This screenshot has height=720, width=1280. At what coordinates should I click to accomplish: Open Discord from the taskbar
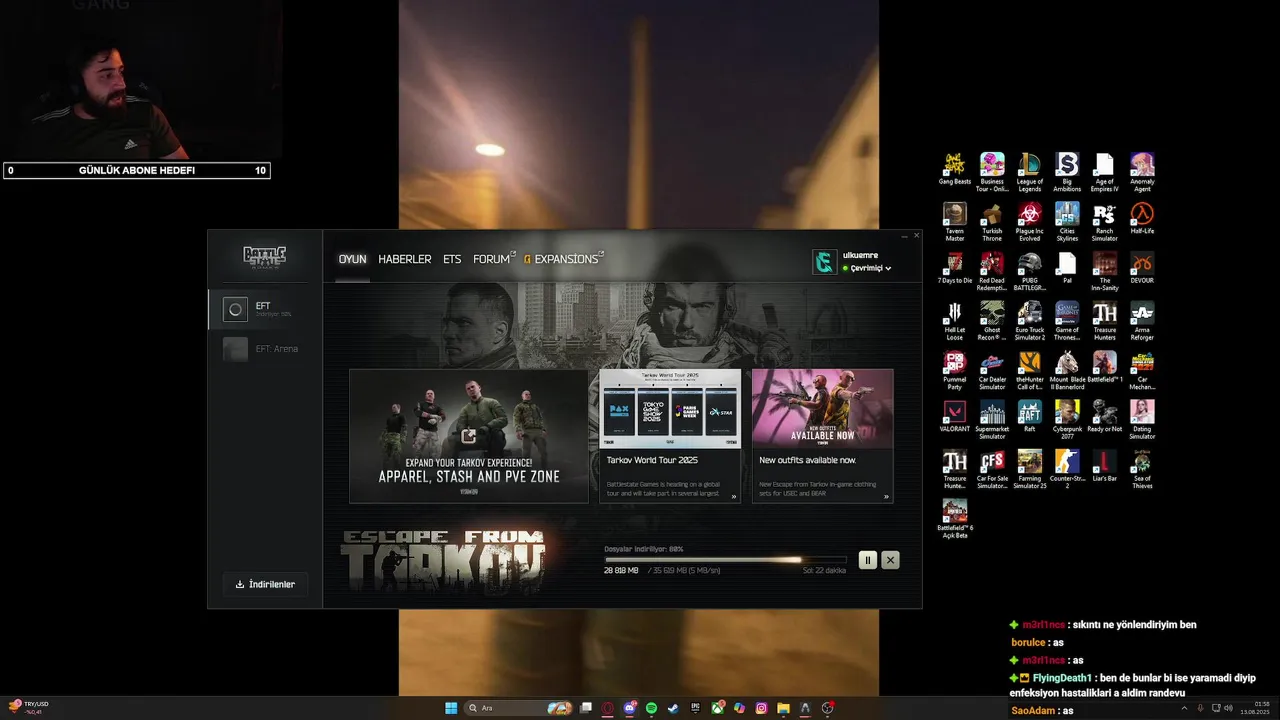630,708
